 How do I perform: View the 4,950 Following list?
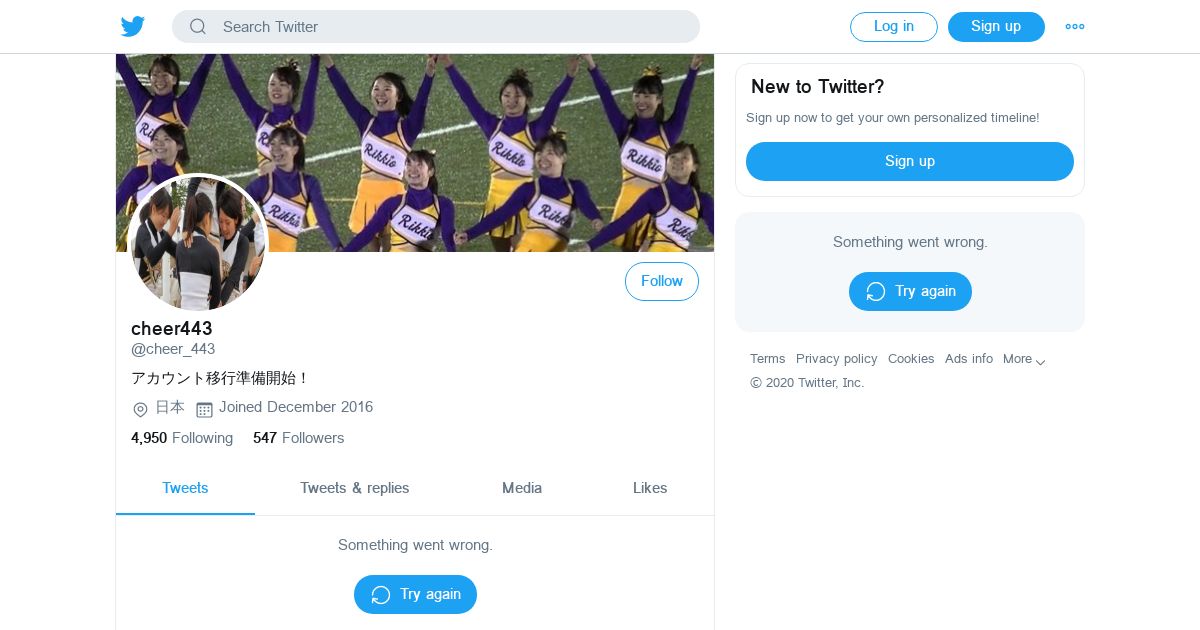[x=182, y=438]
